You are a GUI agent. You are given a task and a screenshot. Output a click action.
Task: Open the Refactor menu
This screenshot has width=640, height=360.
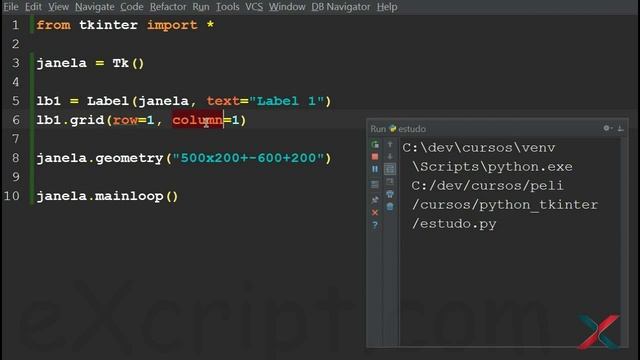click(x=168, y=7)
